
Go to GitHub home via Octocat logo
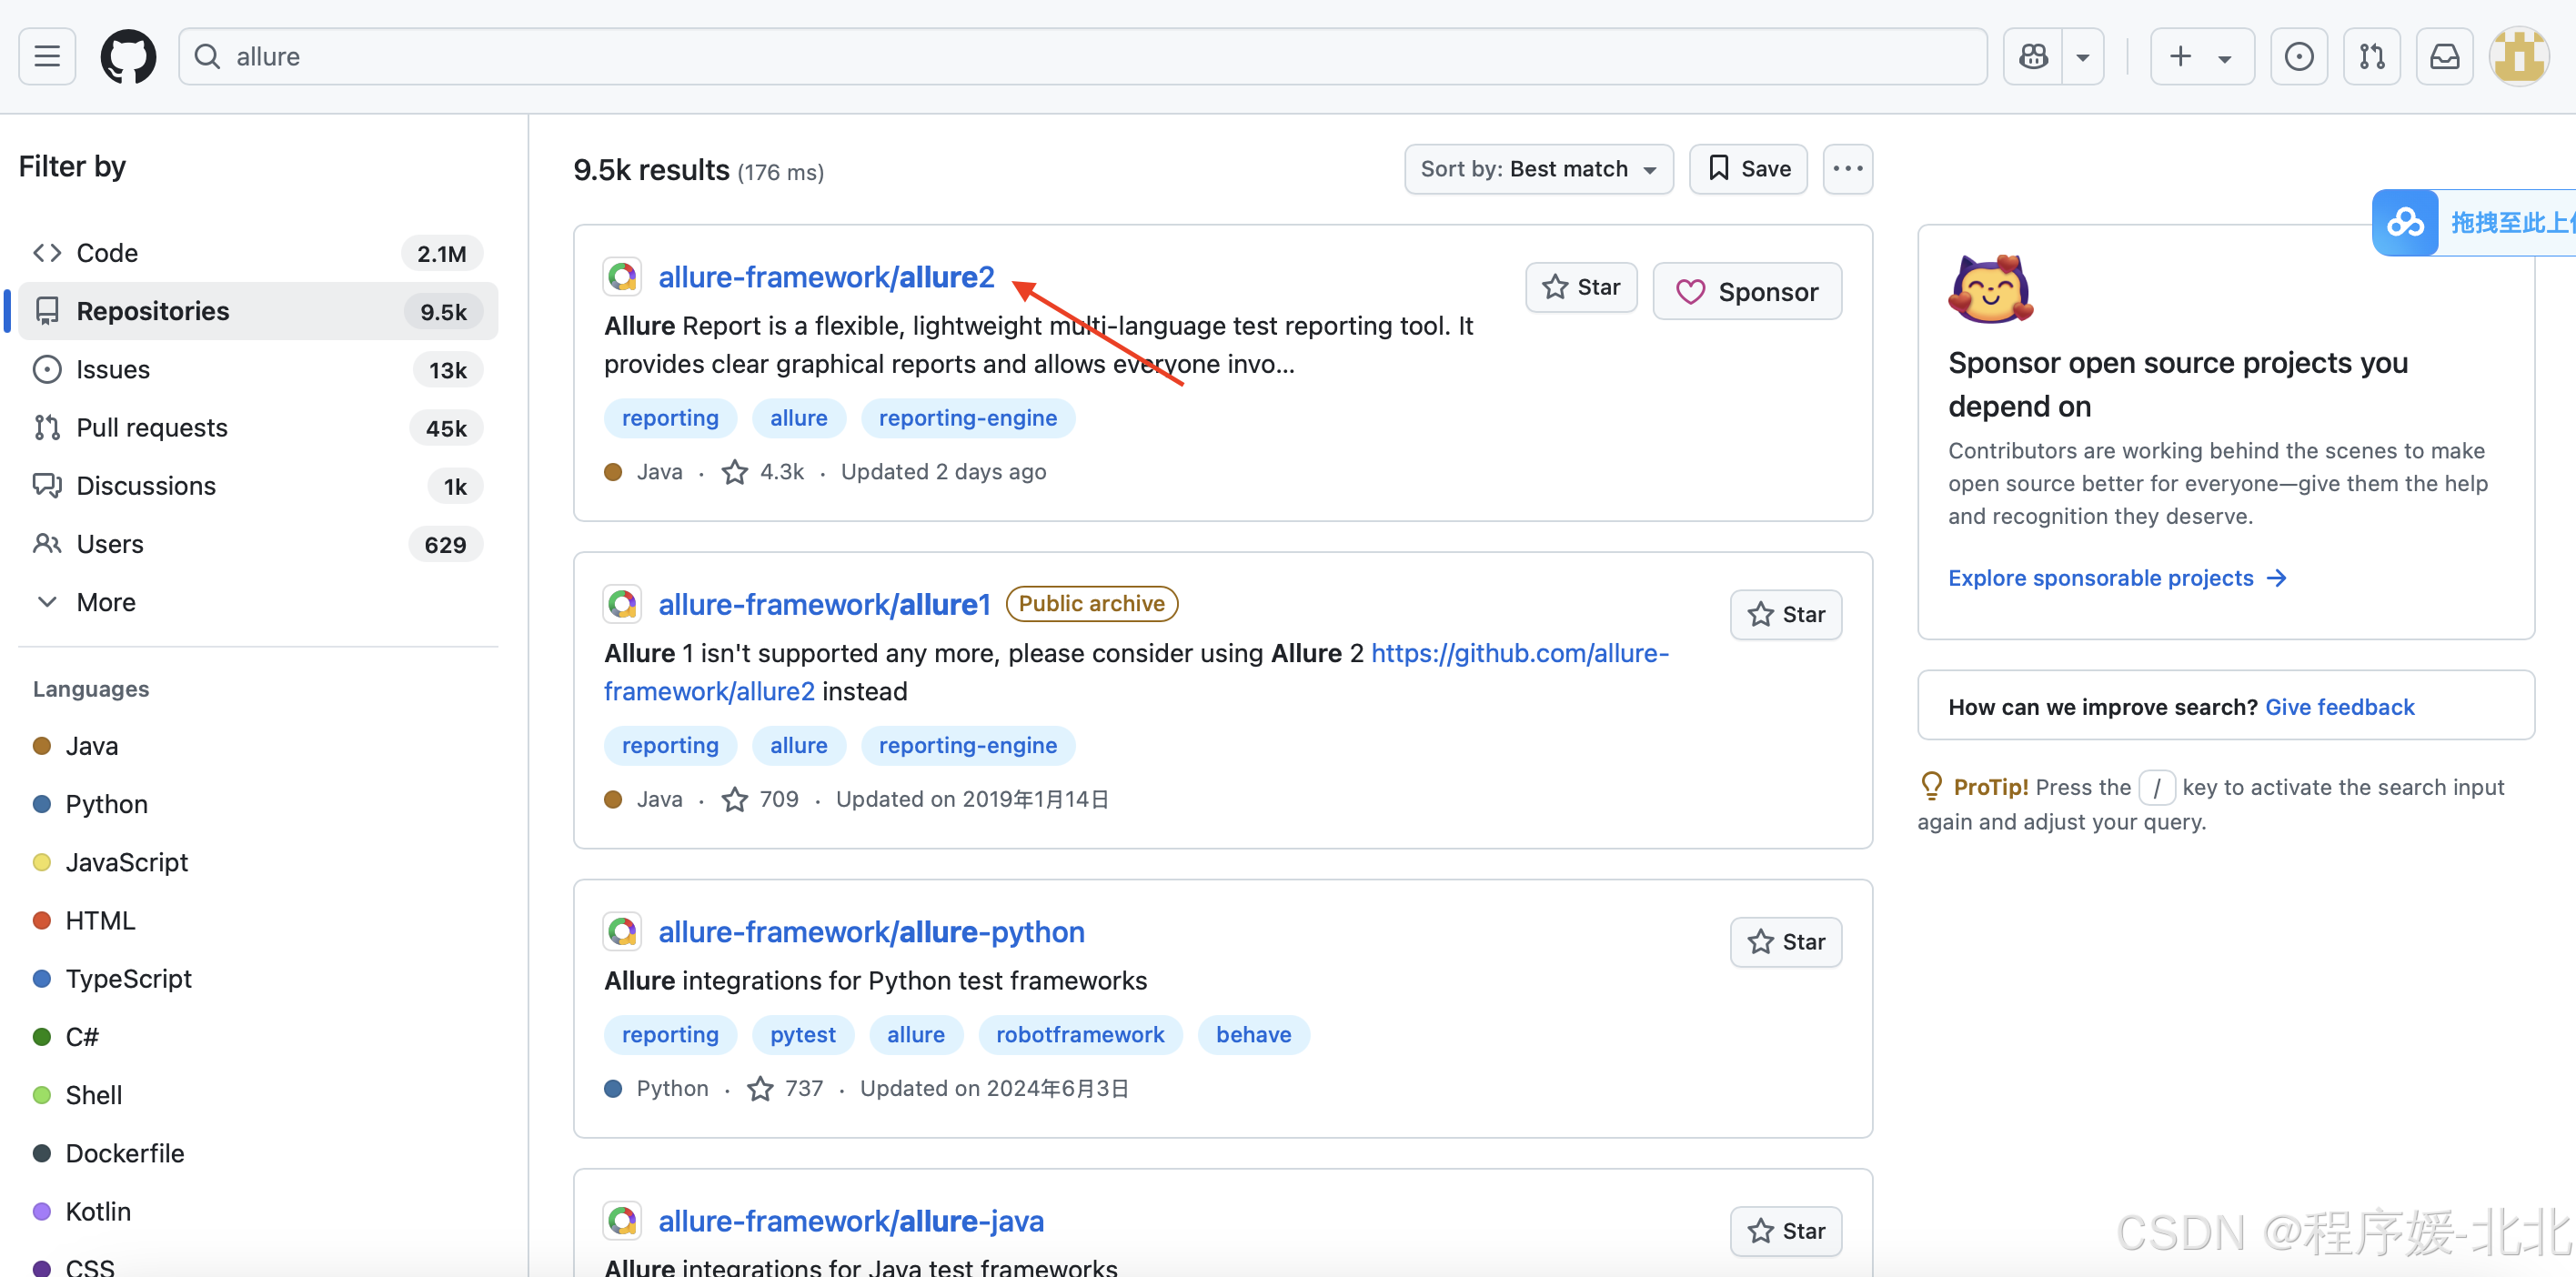(128, 56)
